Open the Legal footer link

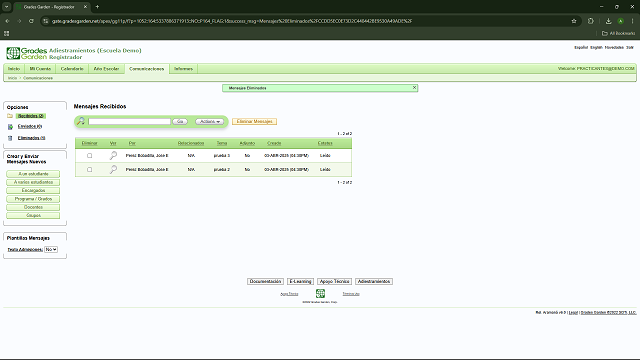tap(573, 313)
